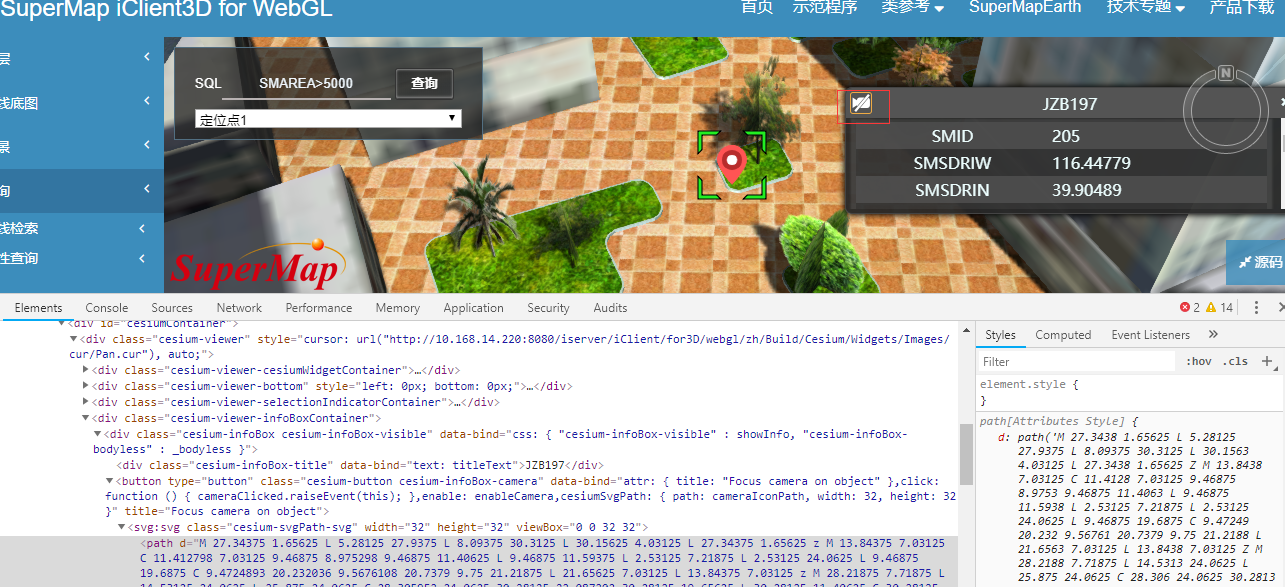Collapse the cesium-viewer div node

tap(73, 339)
